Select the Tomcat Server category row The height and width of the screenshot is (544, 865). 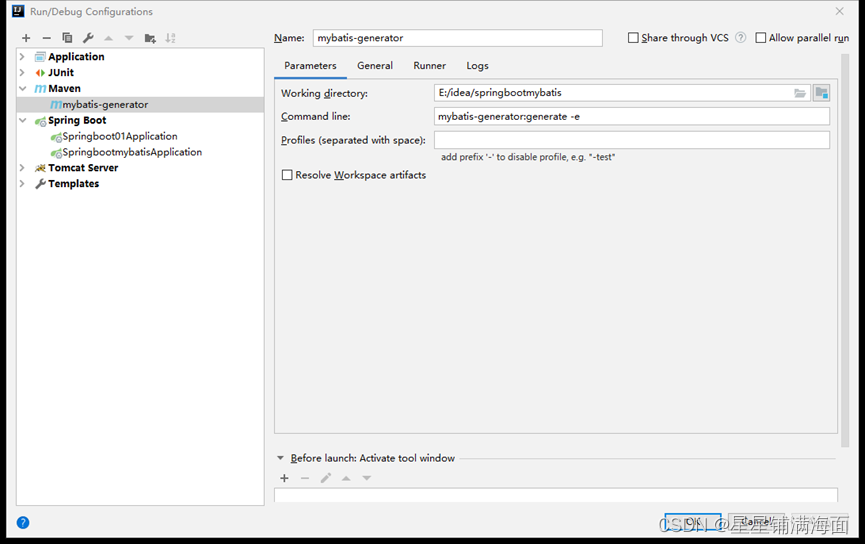pyautogui.click(x=140, y=168)
